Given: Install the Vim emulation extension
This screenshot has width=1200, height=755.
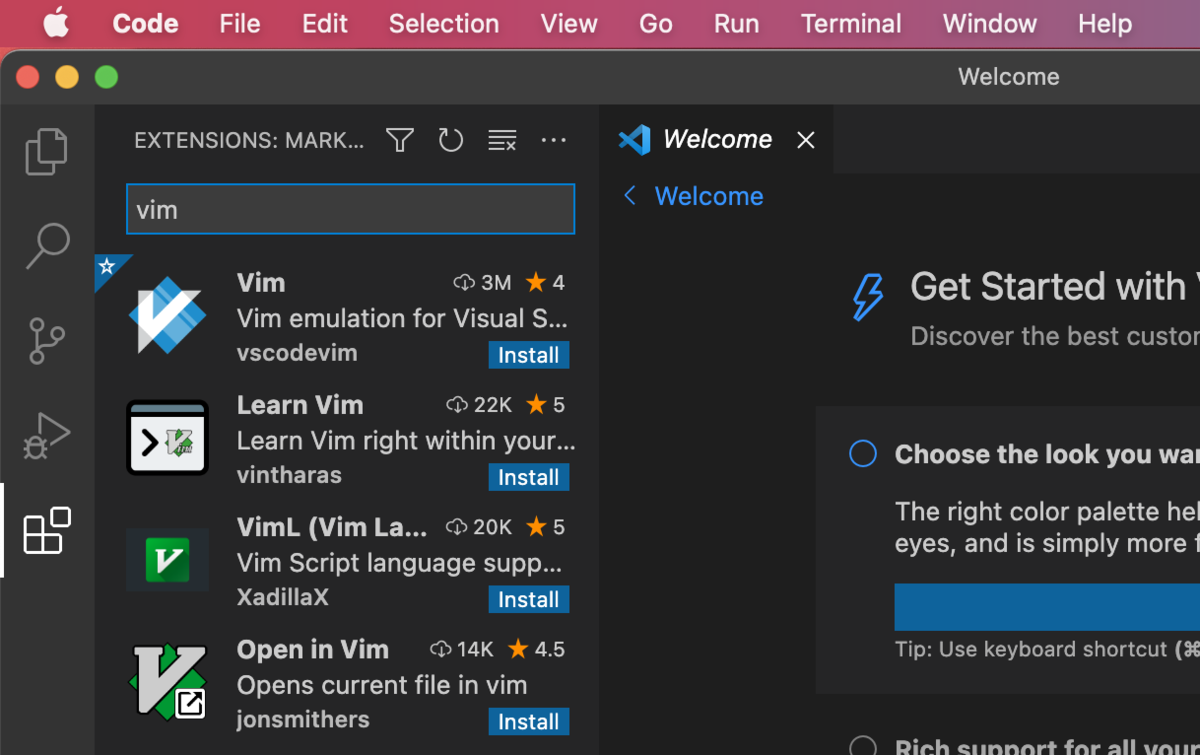Looking at the screenshot, I should (x=528, y=355).
